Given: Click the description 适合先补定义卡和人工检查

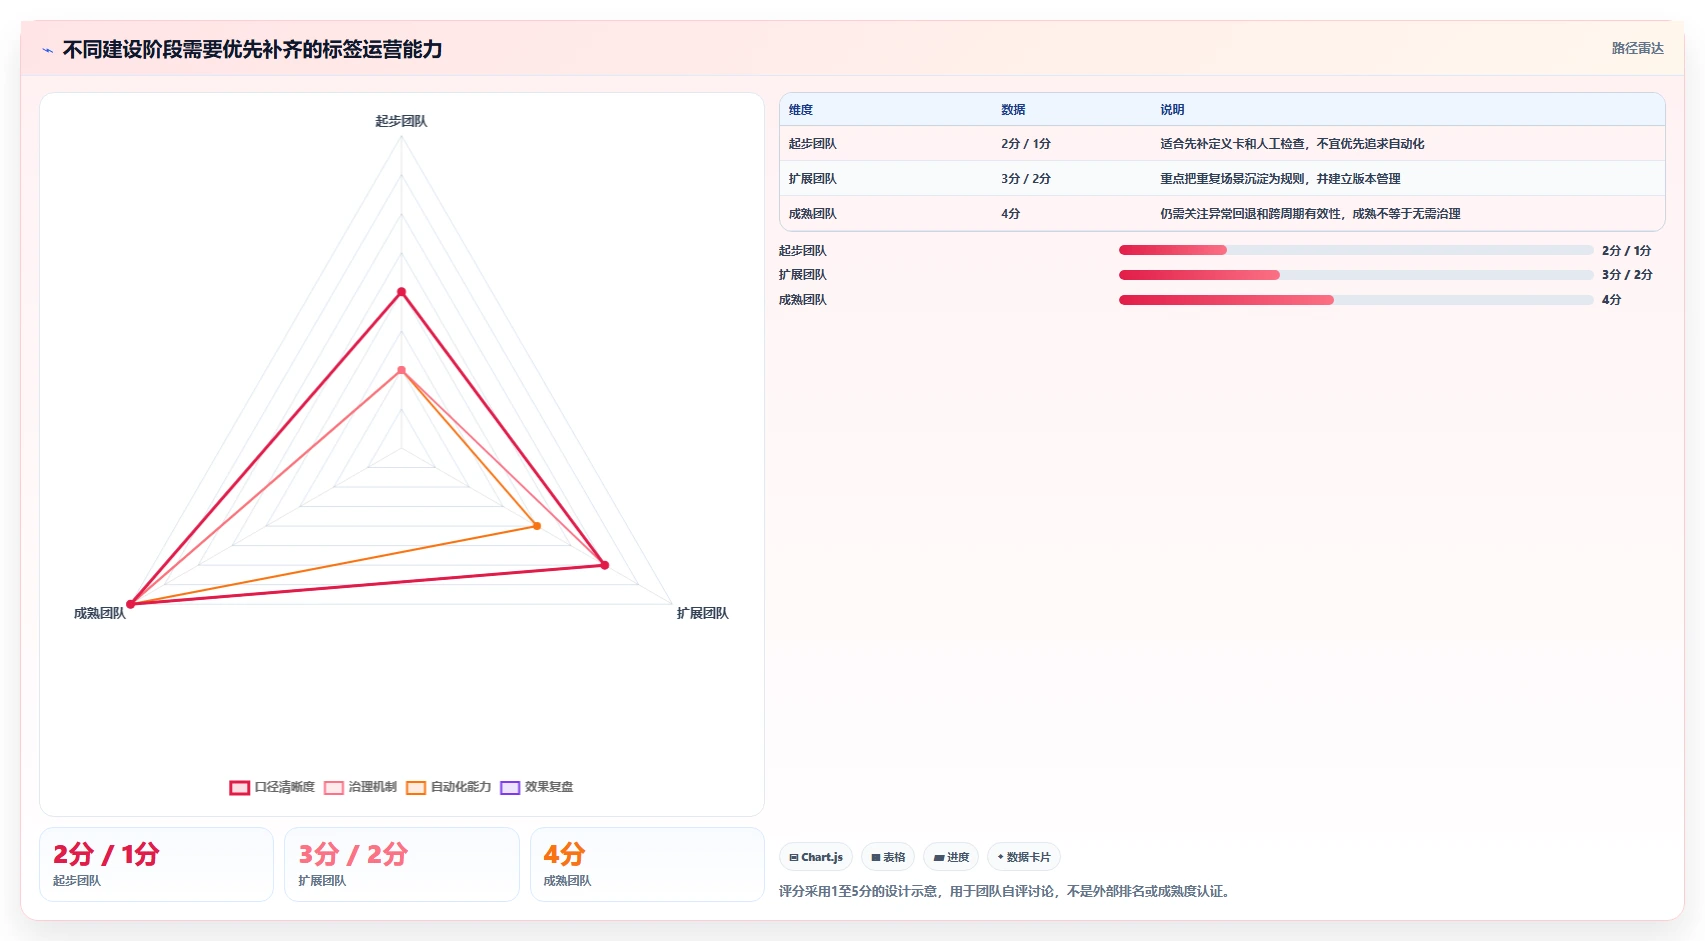Looking at the screenshot, I should [x=1292, y=144].
